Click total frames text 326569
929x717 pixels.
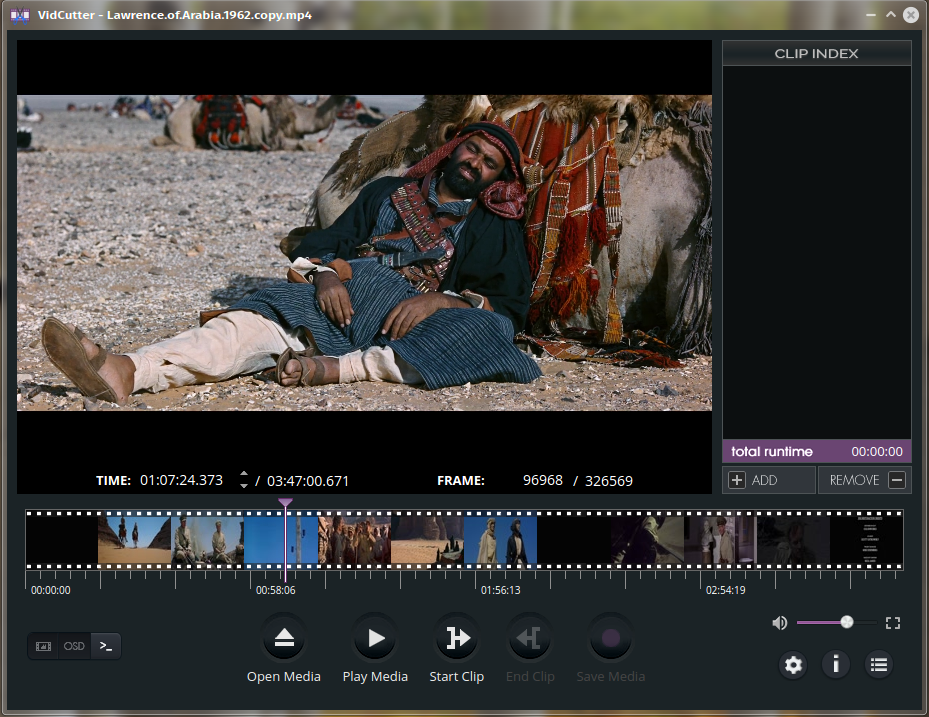coord(608,481)
